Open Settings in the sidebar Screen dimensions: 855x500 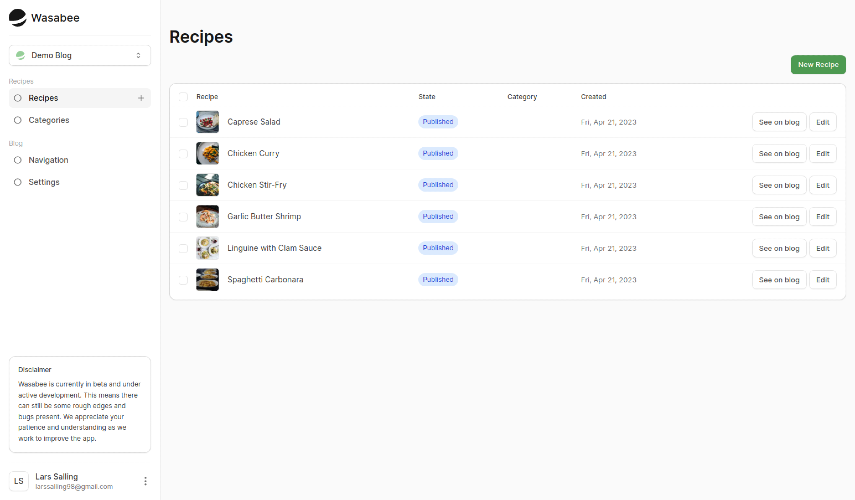coord(80,182)
